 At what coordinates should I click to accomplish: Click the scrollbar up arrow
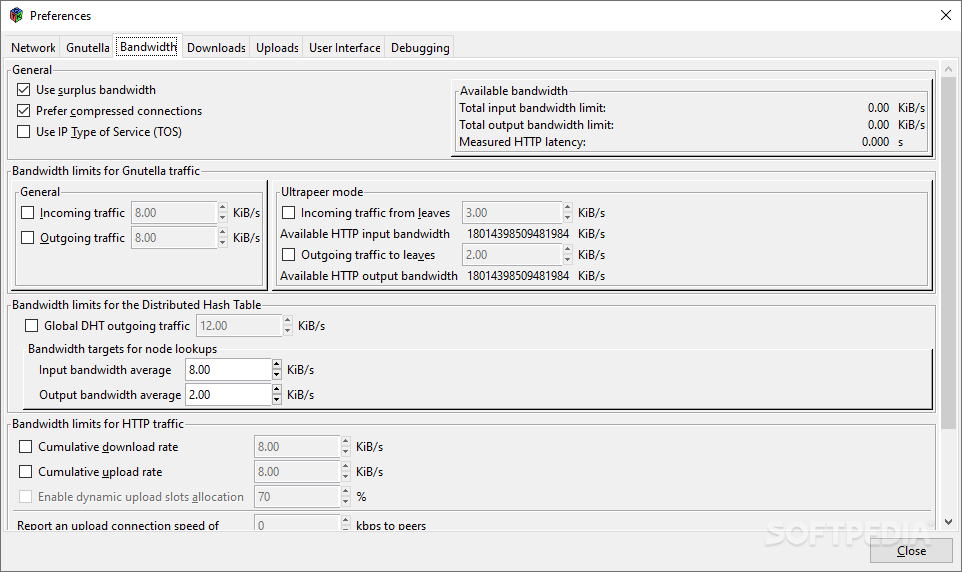pyautogui.click(x=949, y=69)
